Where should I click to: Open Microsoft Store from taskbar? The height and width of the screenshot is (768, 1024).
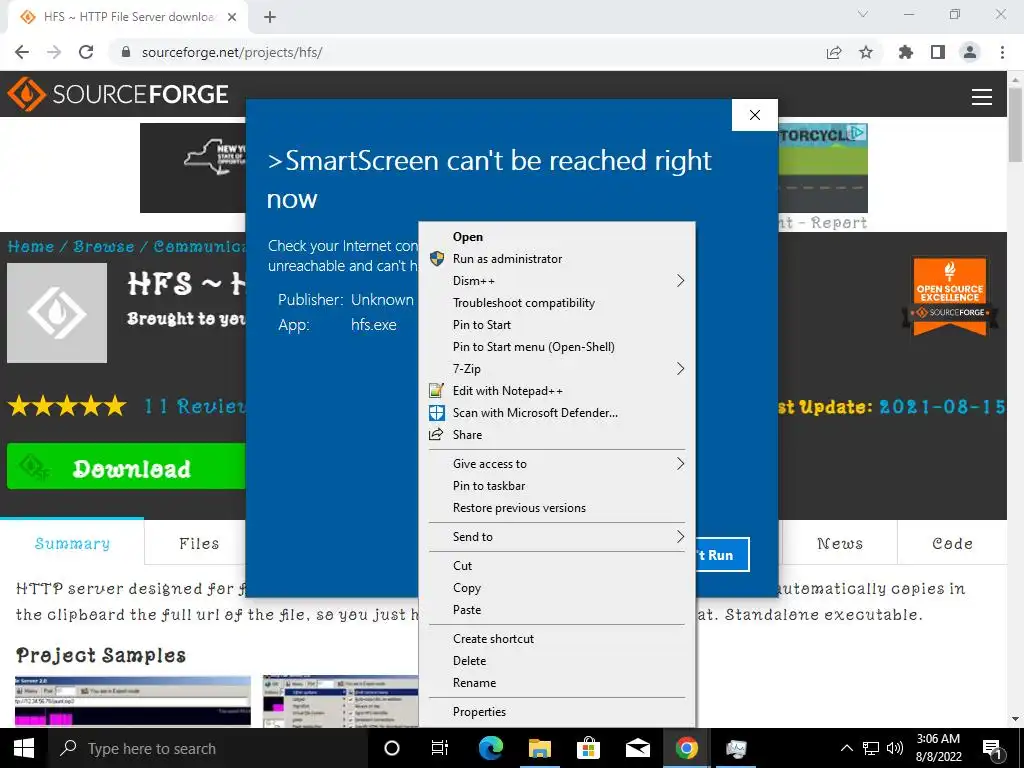pyautogui.click(x=588, y=748)
